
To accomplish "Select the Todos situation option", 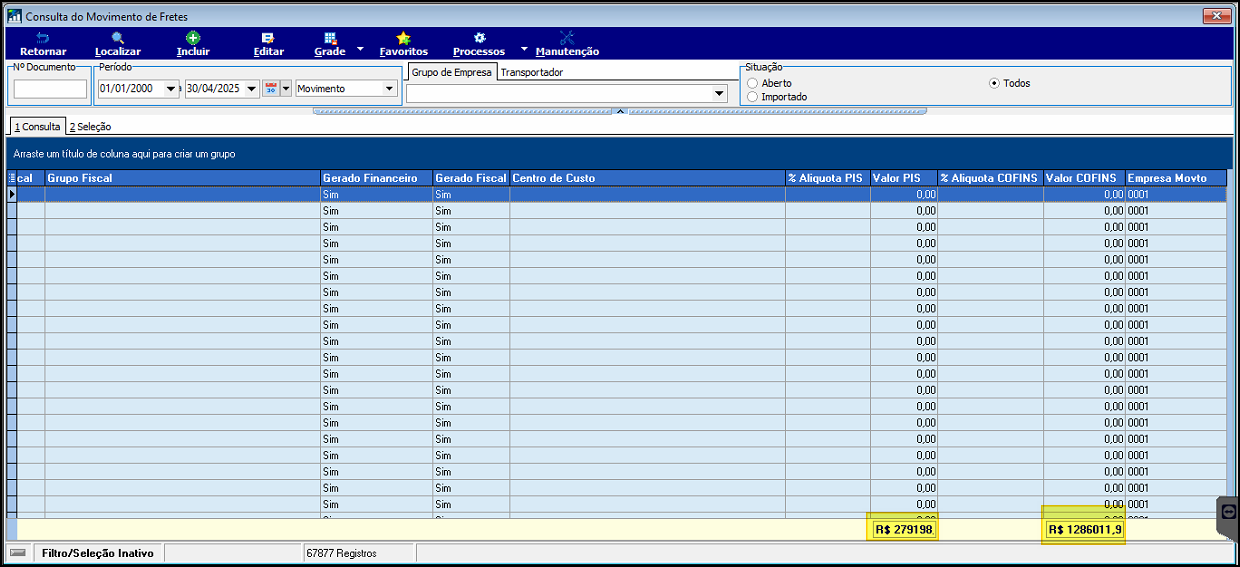I will [x=994, y=83].
